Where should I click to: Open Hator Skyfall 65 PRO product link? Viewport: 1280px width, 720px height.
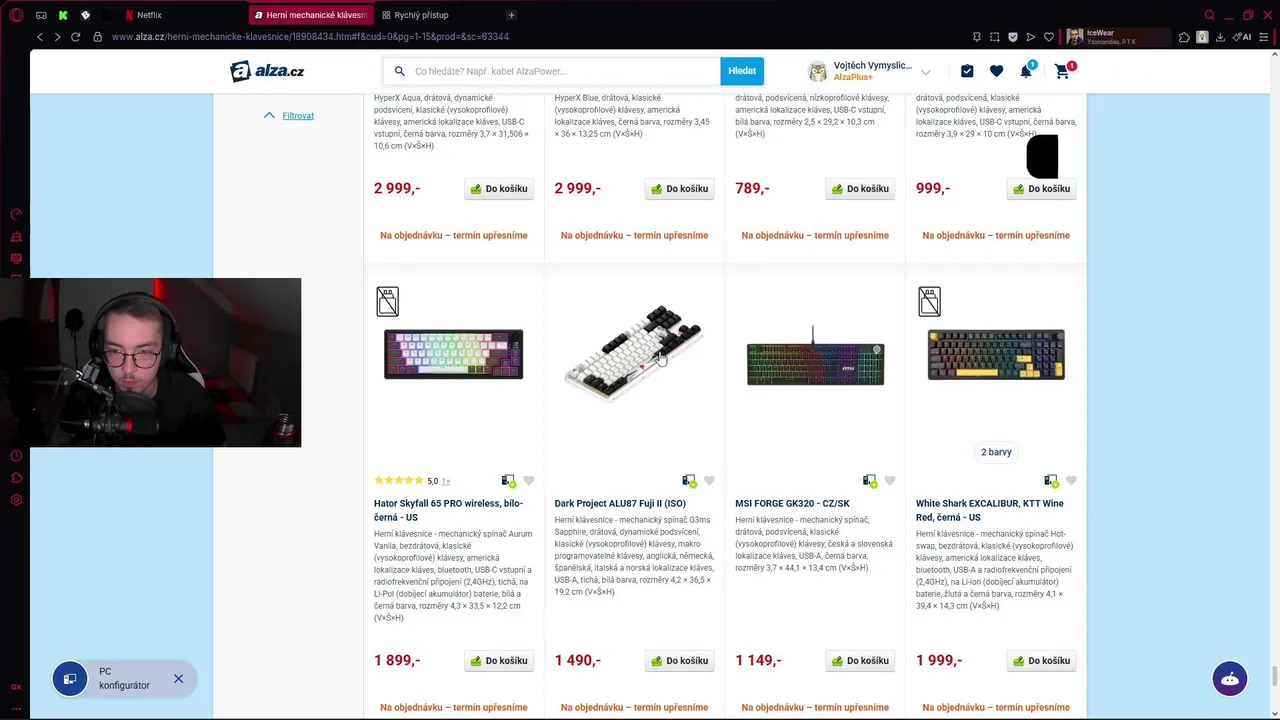tap(448, 510)
